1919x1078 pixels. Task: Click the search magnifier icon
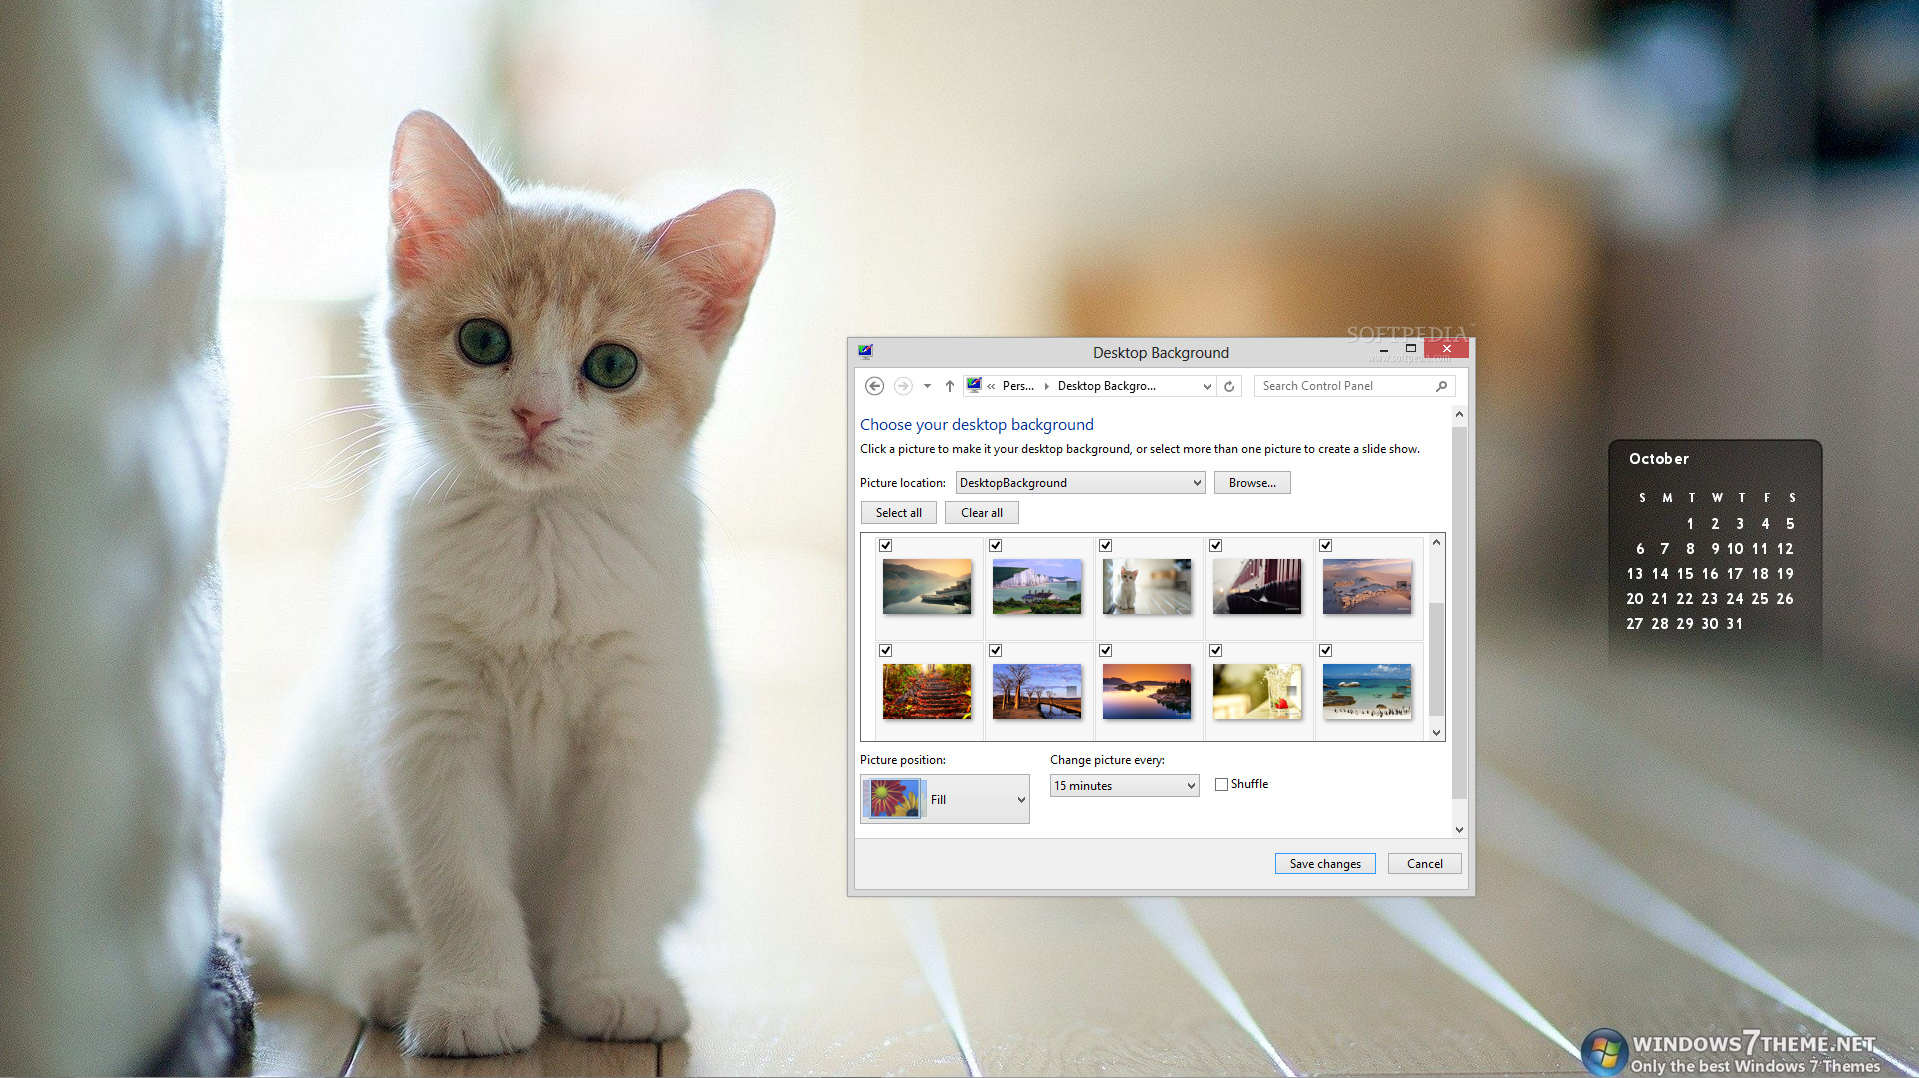[x=1441, y=386]
